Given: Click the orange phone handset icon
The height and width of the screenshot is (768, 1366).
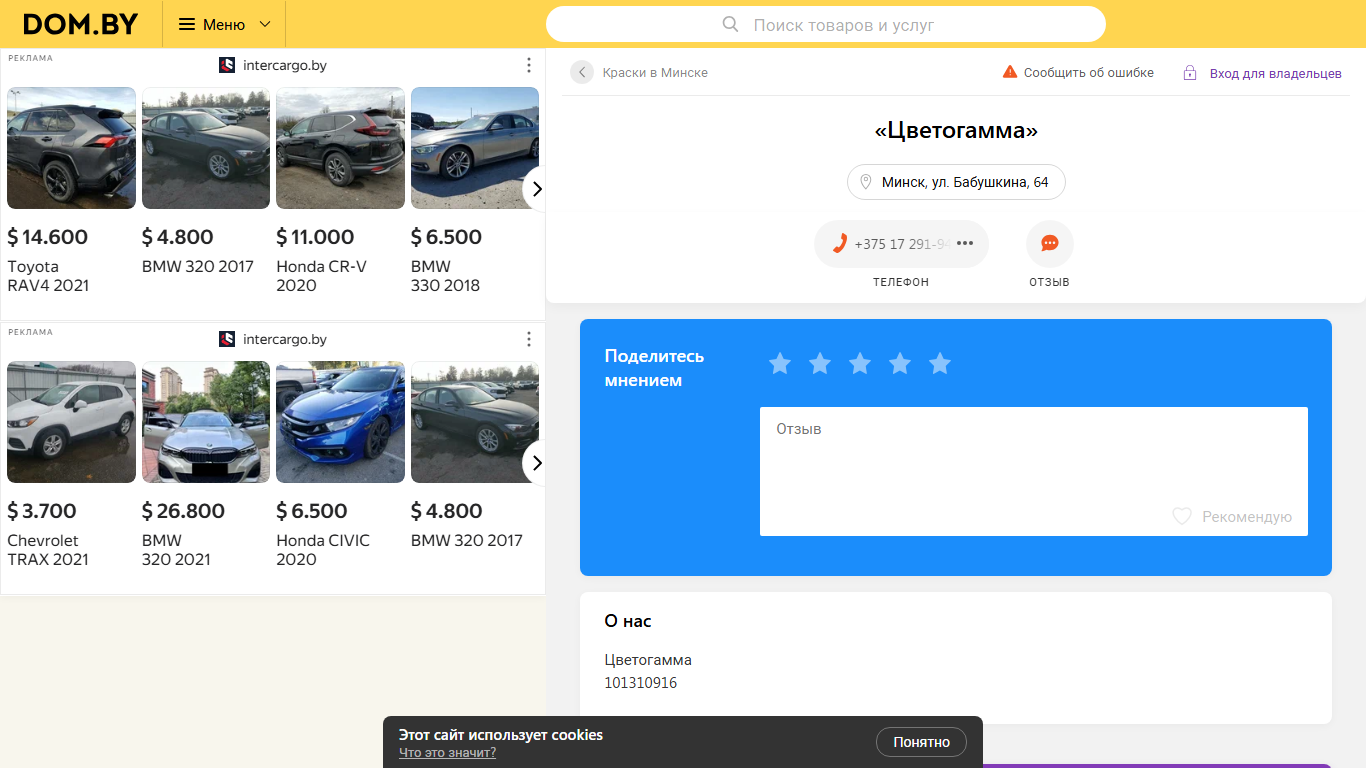Looking at the screenshot, I should pos(840,243).
